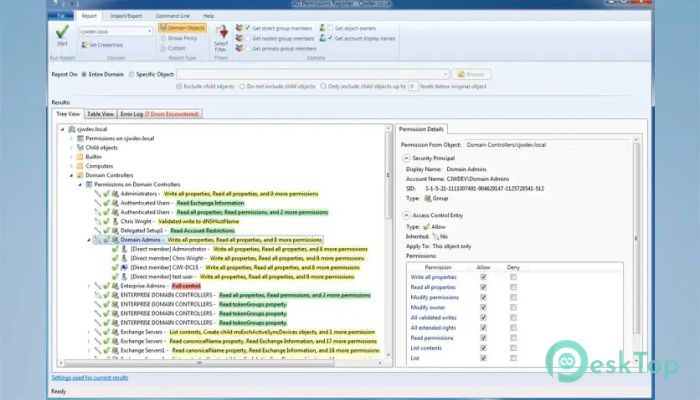Click the green Start checkmark icon

click(62, 32)
